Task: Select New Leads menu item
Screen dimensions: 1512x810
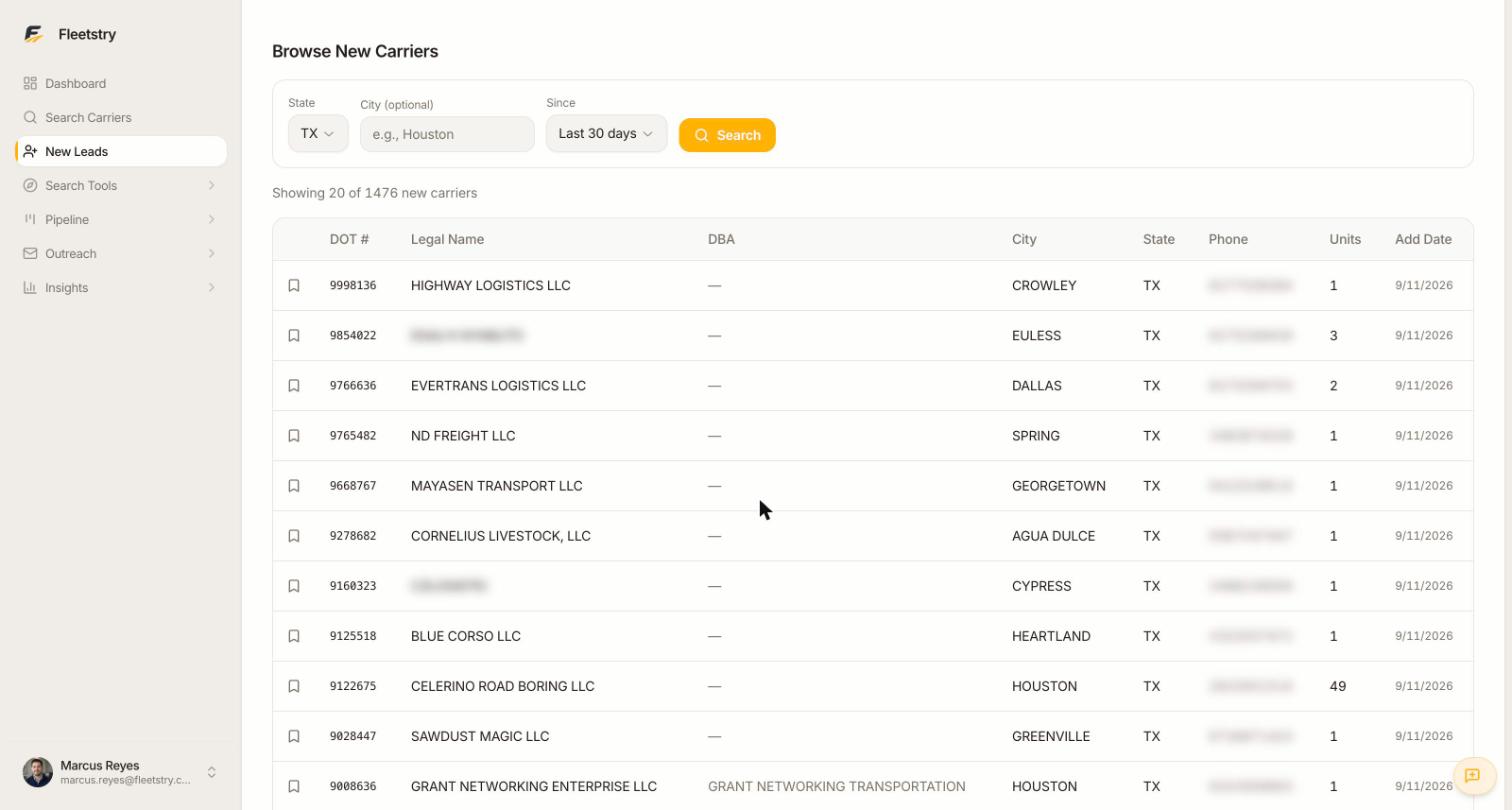Action: click(x=121, y=152)
